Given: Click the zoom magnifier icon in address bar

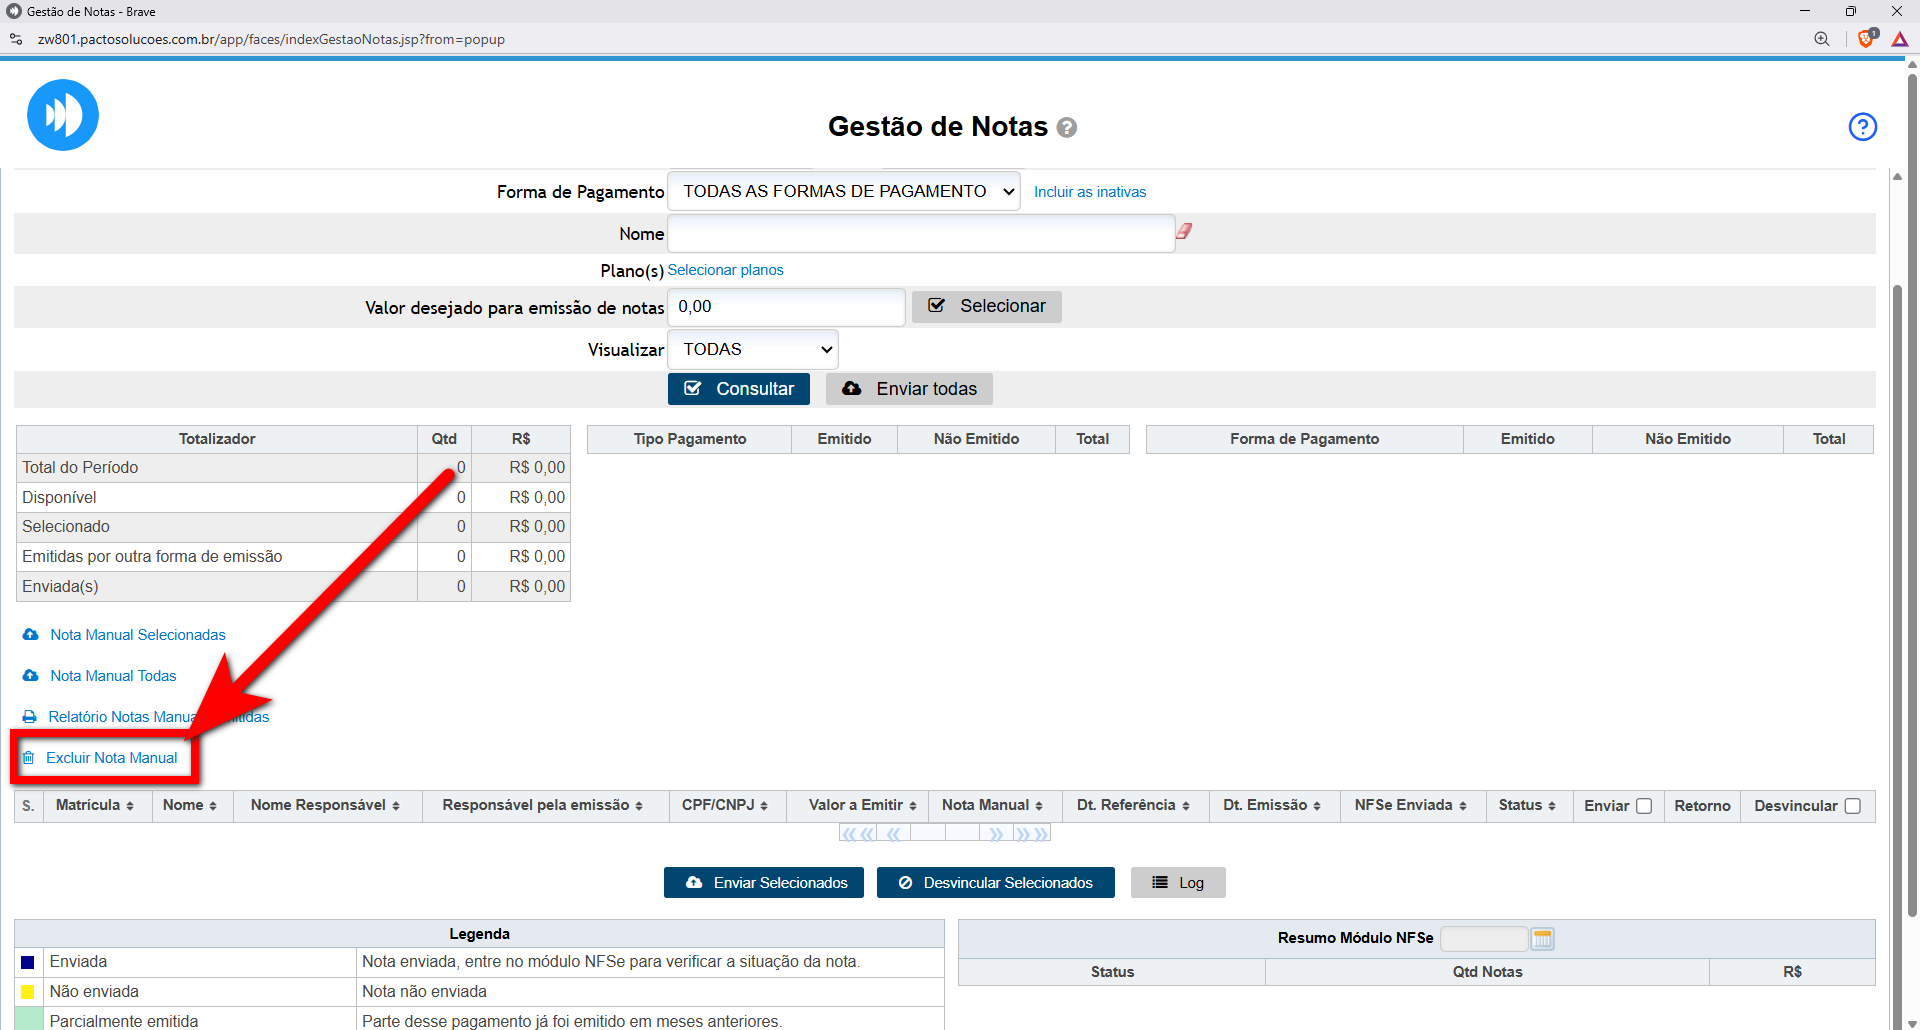Looking at the screenshot, I should click(x=1822, y=39).
